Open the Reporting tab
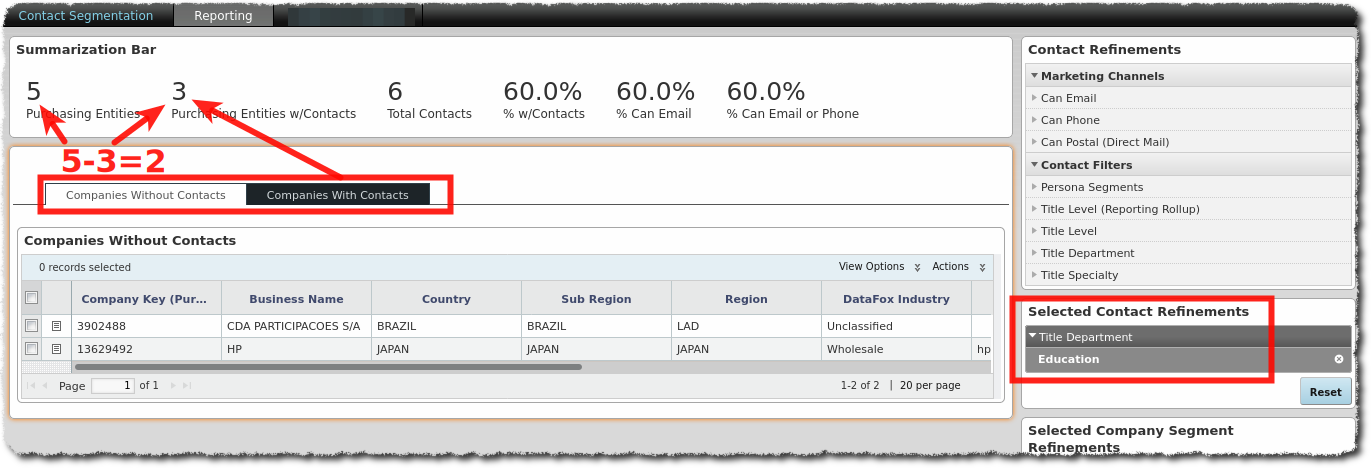The image size is (1371, 468). [223, 16]
